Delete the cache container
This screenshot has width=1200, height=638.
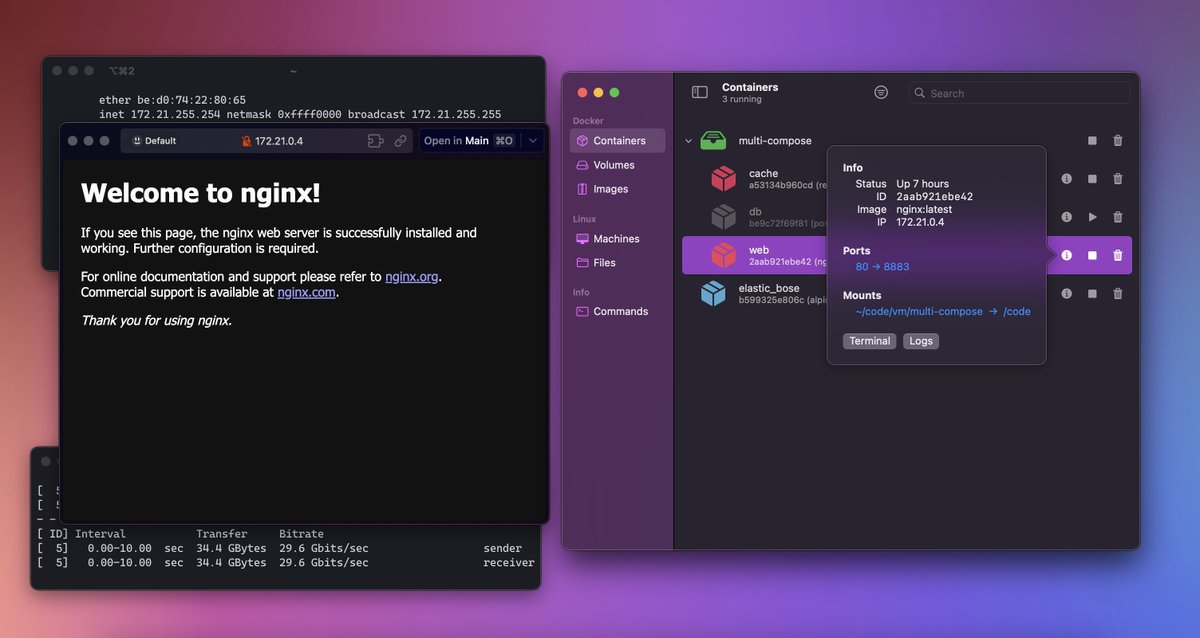point(1118,179)
